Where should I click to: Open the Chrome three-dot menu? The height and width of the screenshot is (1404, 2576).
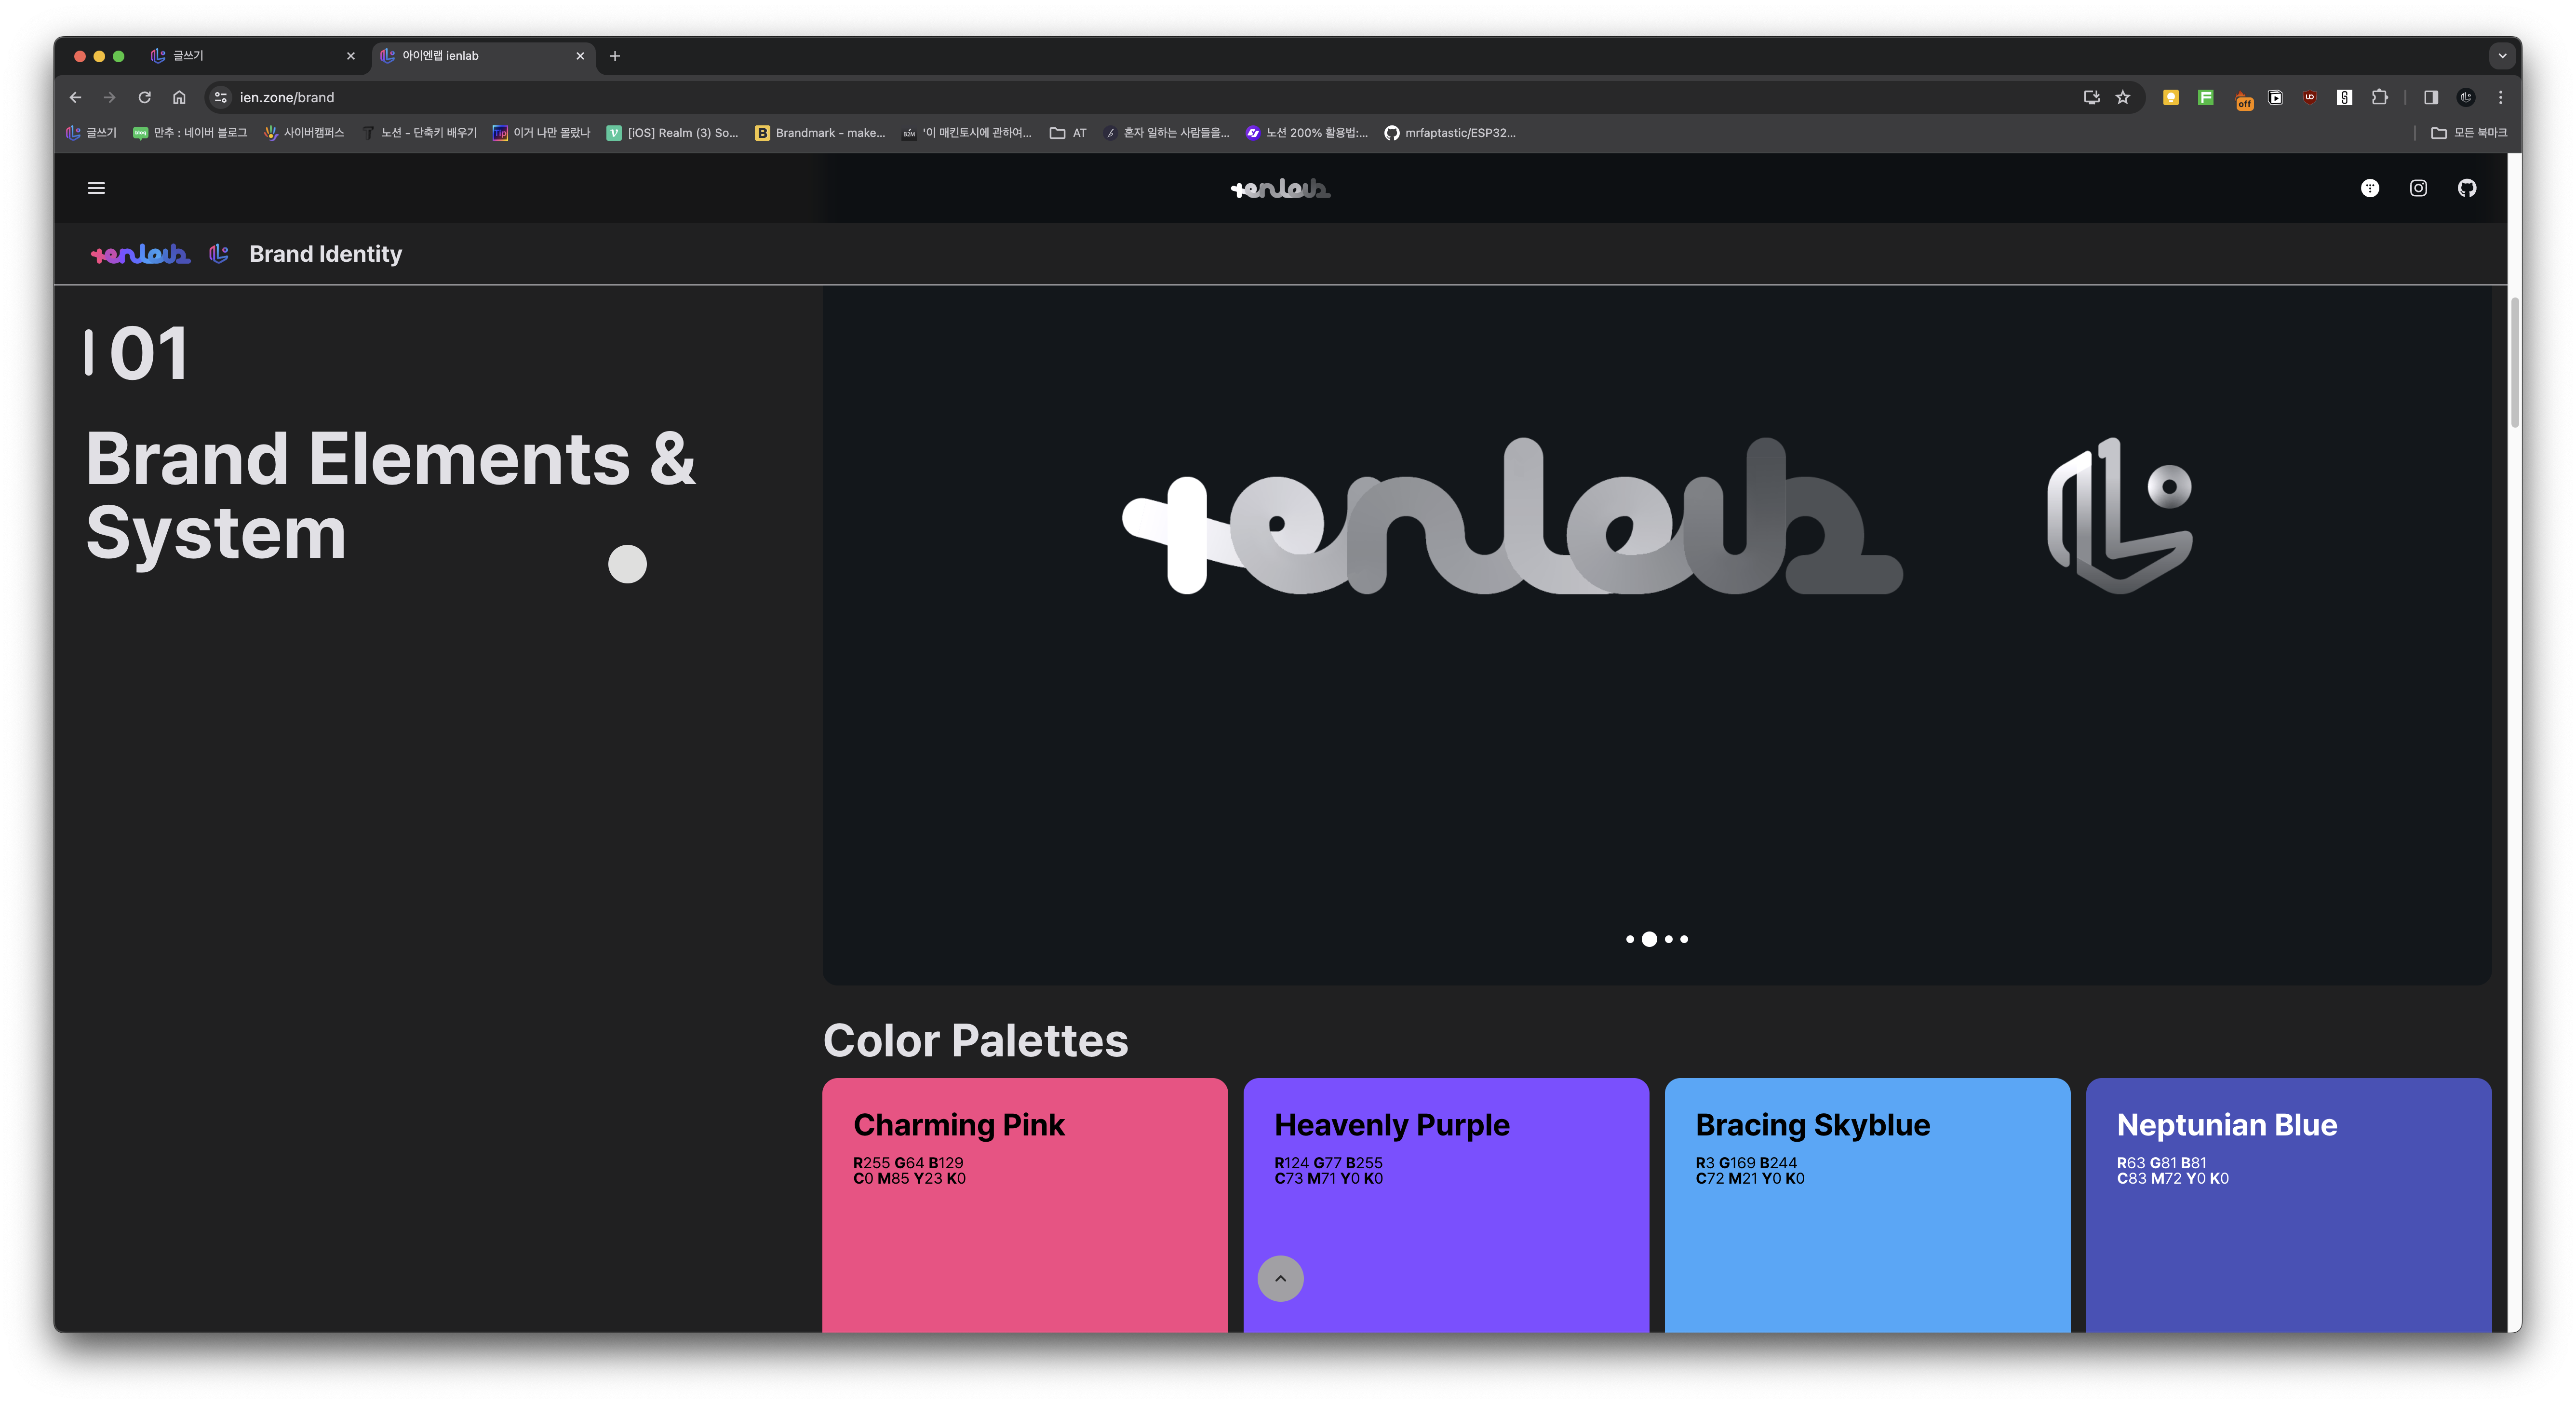[2501, 97]
